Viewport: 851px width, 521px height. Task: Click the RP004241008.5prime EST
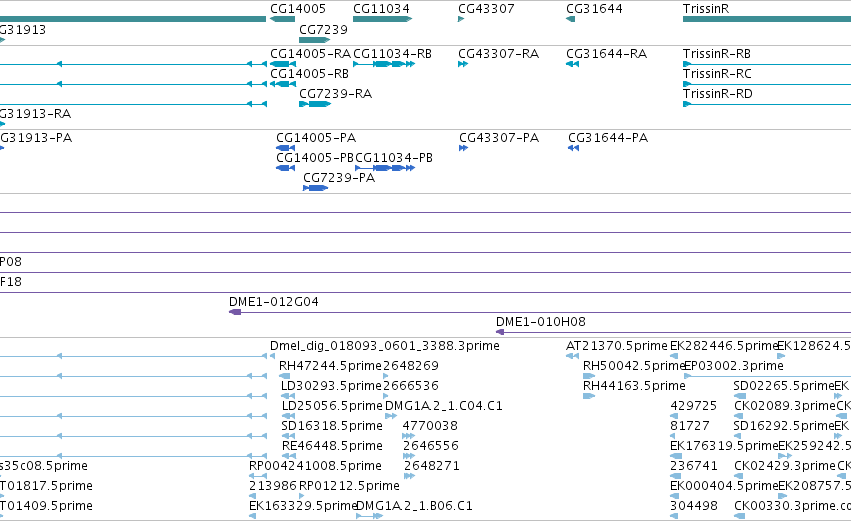[x=258, y=476]
